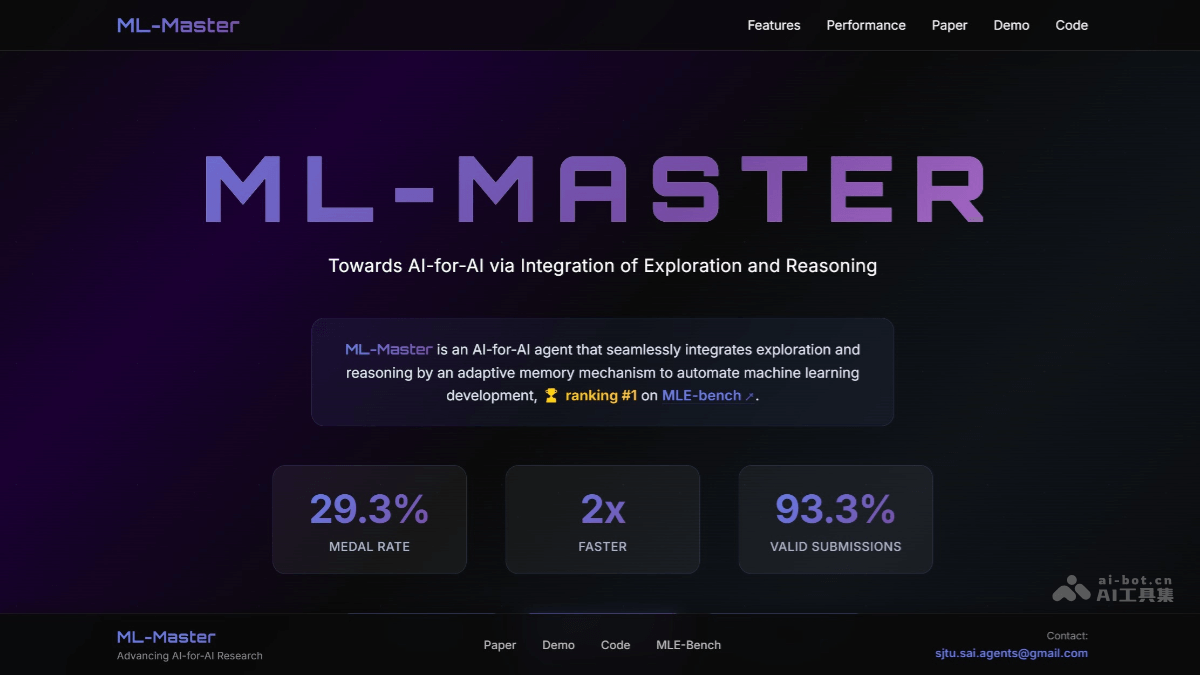The image size is (1200, 675).
Task: Open the Paper link in top navigation
Action: (949, 25)
